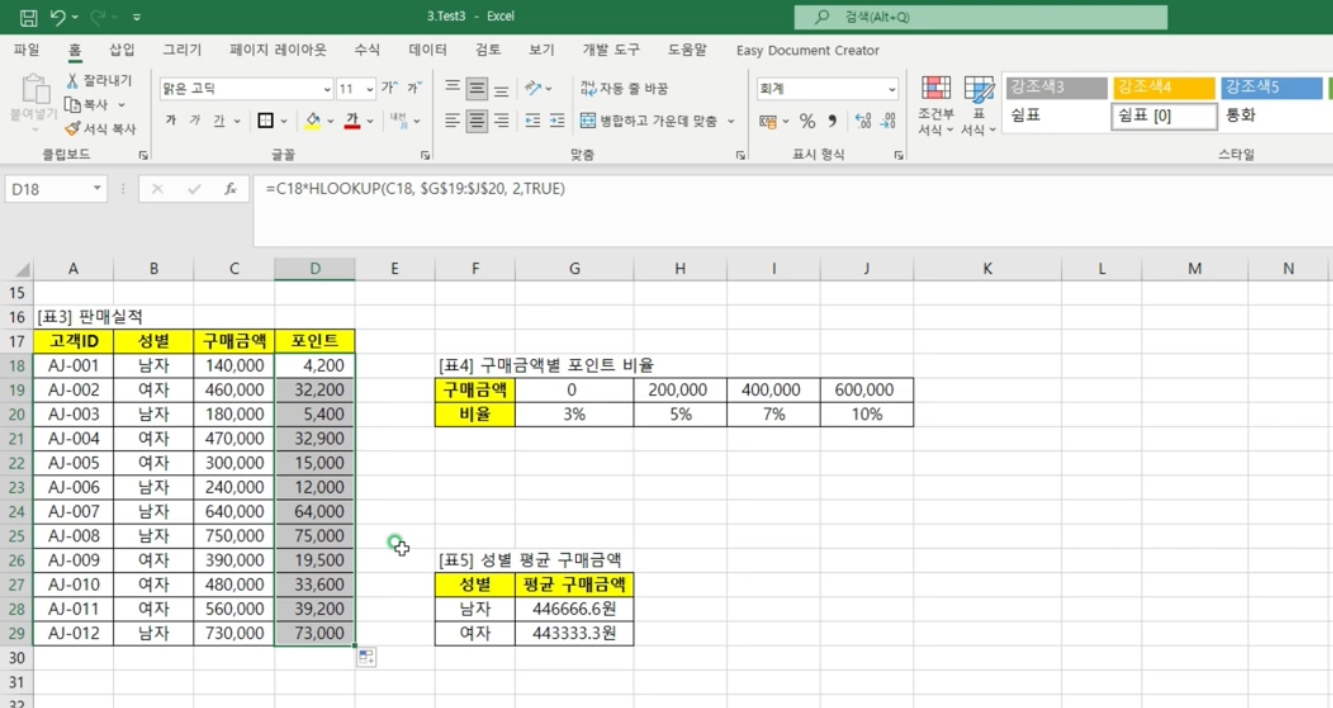This screenshot has width=1333, height=708.
Task: Toggle underline formatting
Action: [220, 120]
